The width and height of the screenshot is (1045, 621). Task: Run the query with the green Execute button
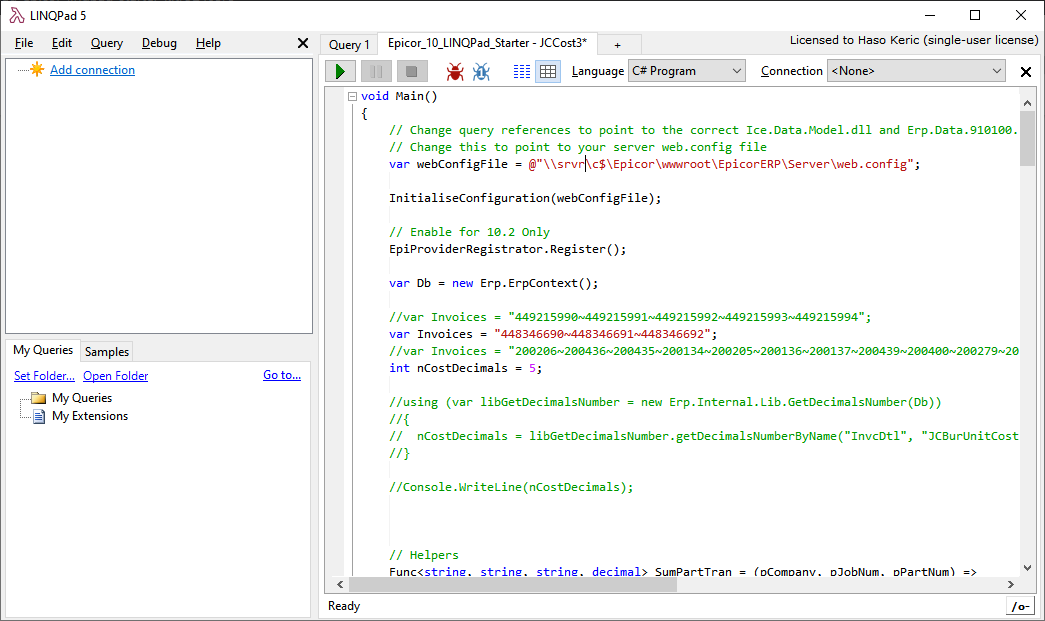tap(341, 71)
